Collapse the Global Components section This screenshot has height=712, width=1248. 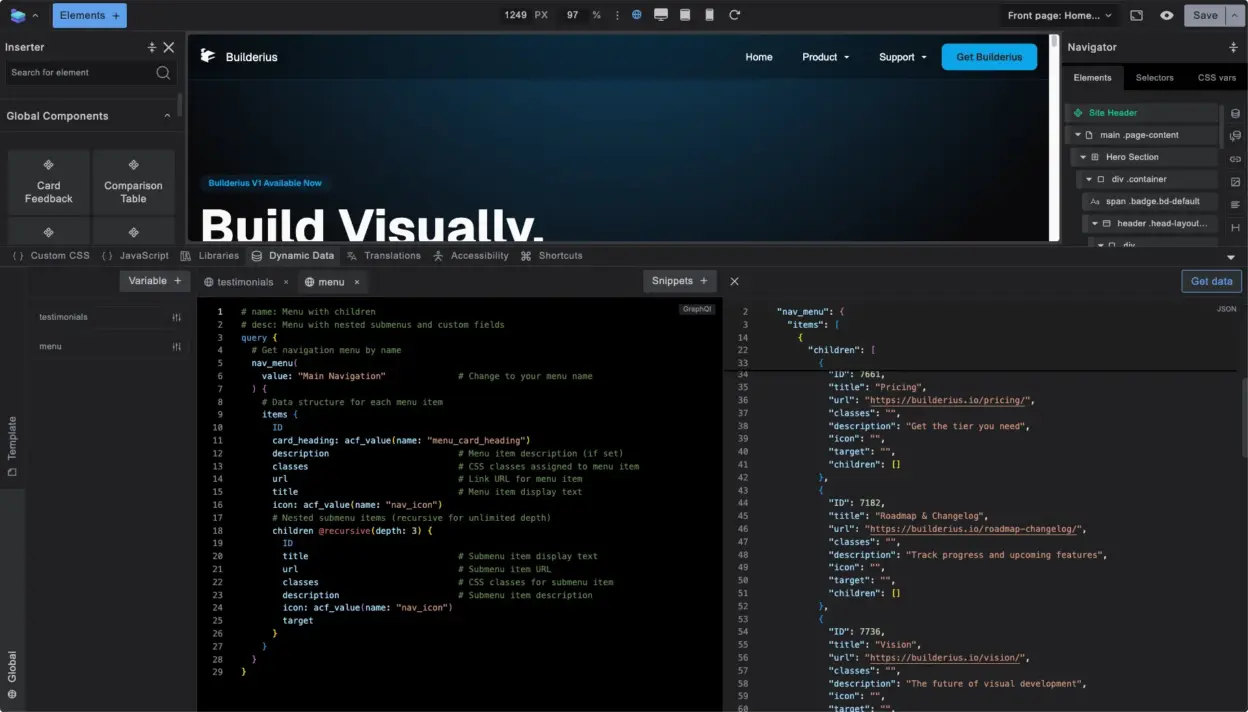(166, 115)
